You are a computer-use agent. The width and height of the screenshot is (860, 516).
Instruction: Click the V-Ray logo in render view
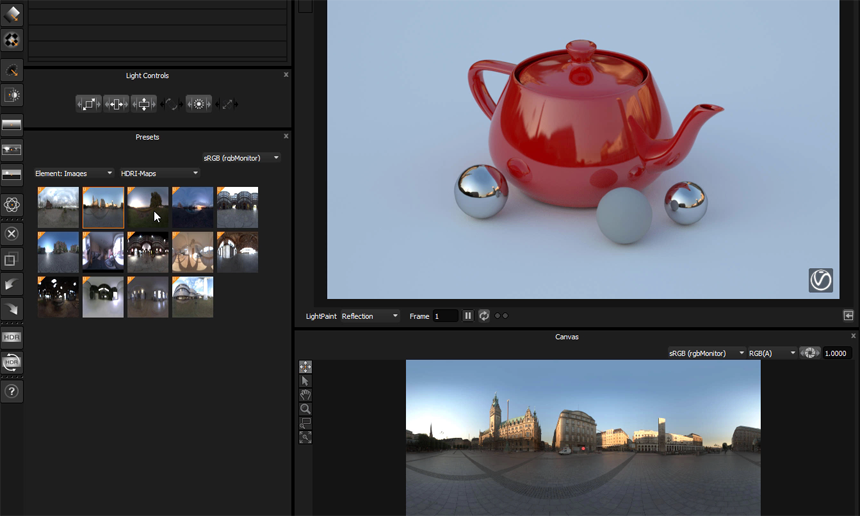pos(821,280)
